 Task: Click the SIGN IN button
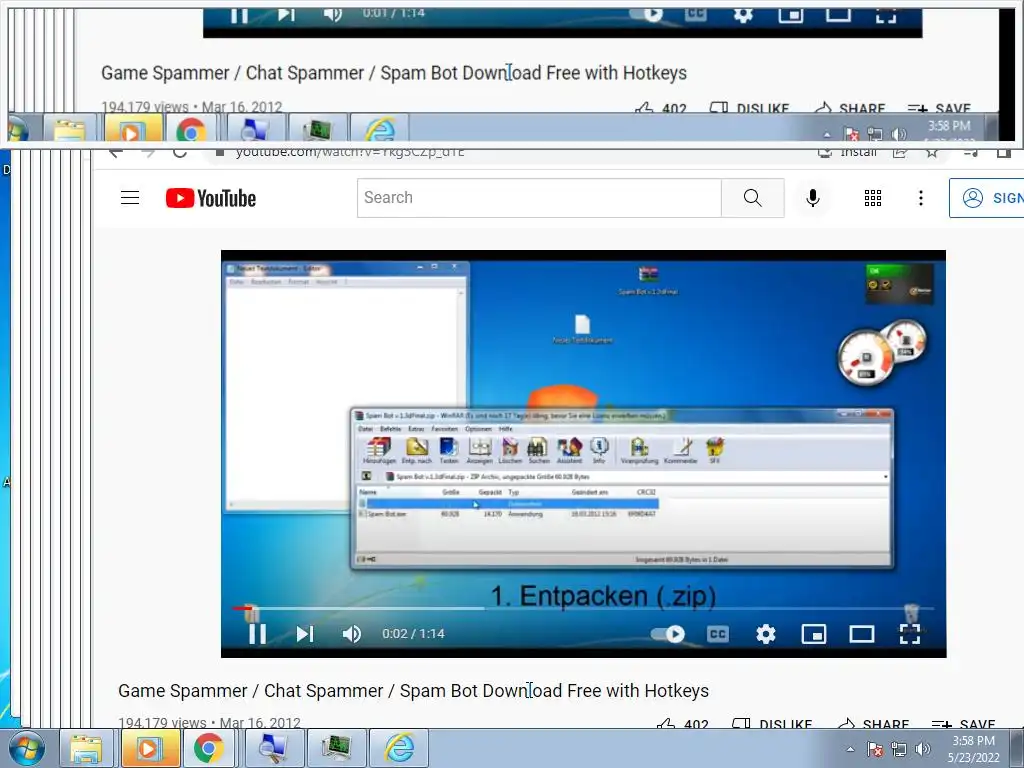click(987, 198)
